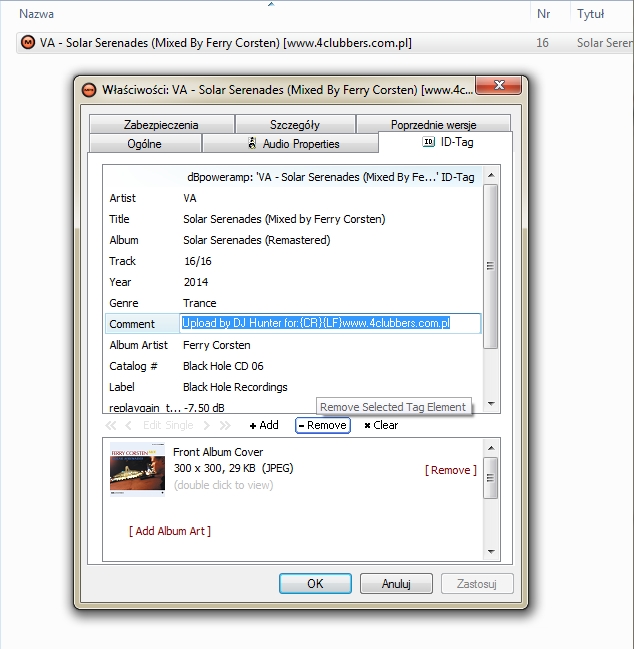Select the Title value Solar Serenades (Mixed by Ferry Corsten)

pyautogui.click(x=284, y=219)
